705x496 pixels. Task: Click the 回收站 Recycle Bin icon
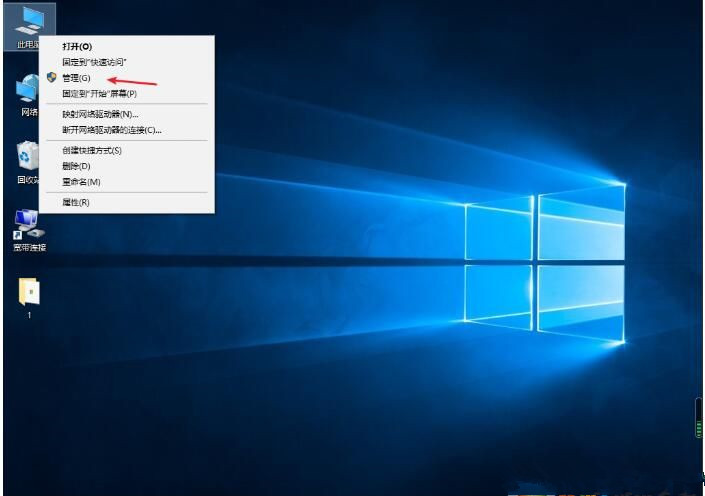(27, 156)
